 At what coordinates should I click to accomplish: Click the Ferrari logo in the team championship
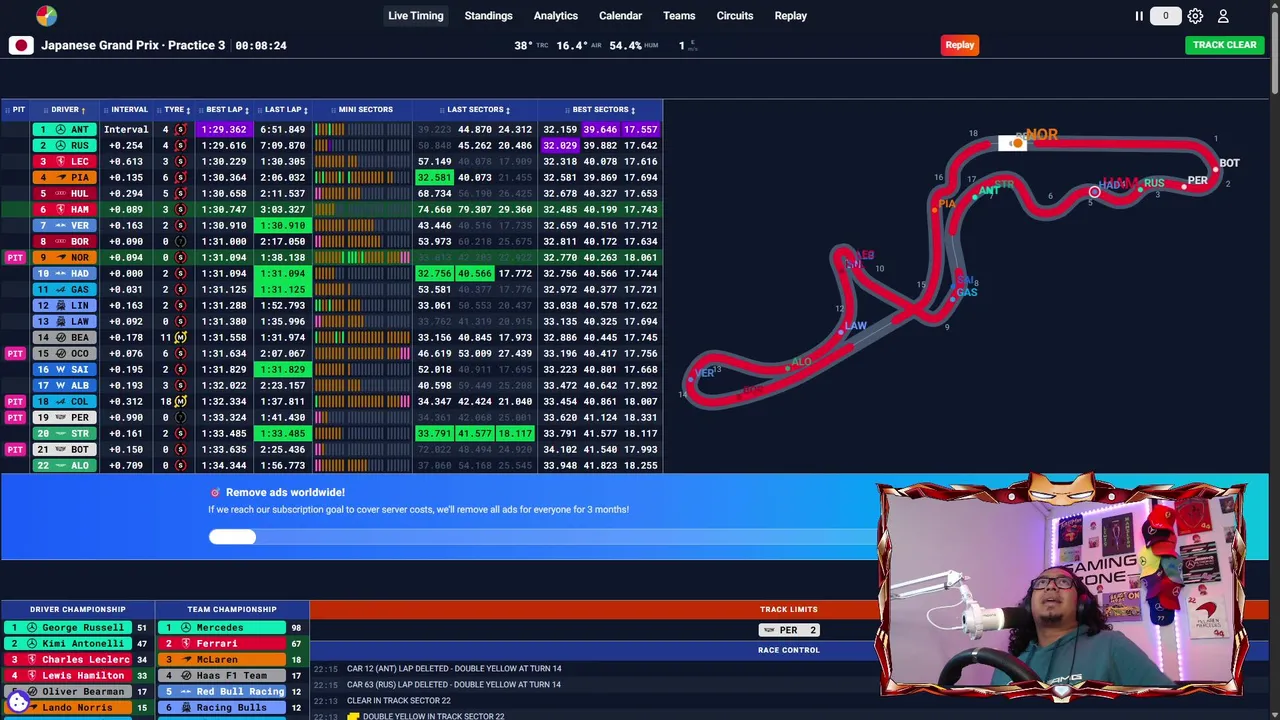pyautogui.click(x=185, y=643)
